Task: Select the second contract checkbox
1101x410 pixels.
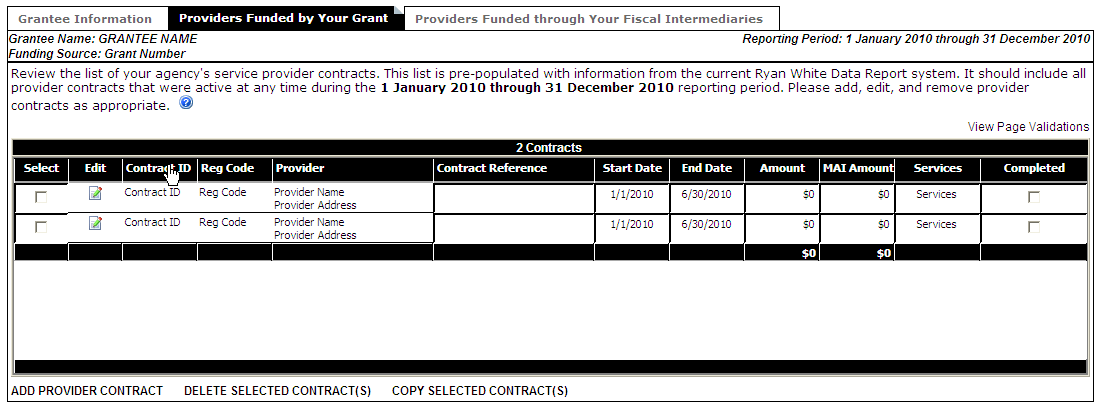Action: tap(41, 228)
